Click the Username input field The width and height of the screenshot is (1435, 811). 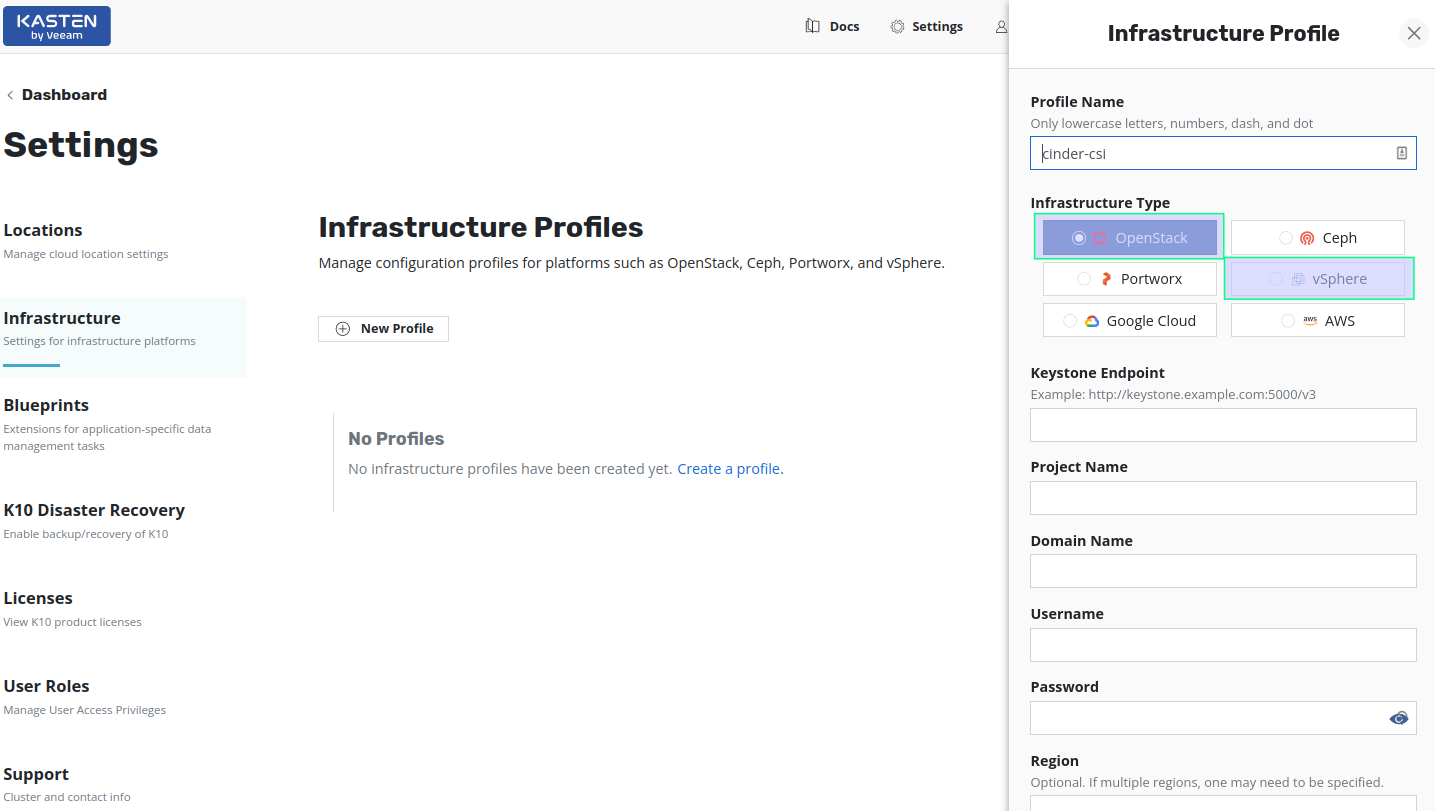[x=1223, y=645]
